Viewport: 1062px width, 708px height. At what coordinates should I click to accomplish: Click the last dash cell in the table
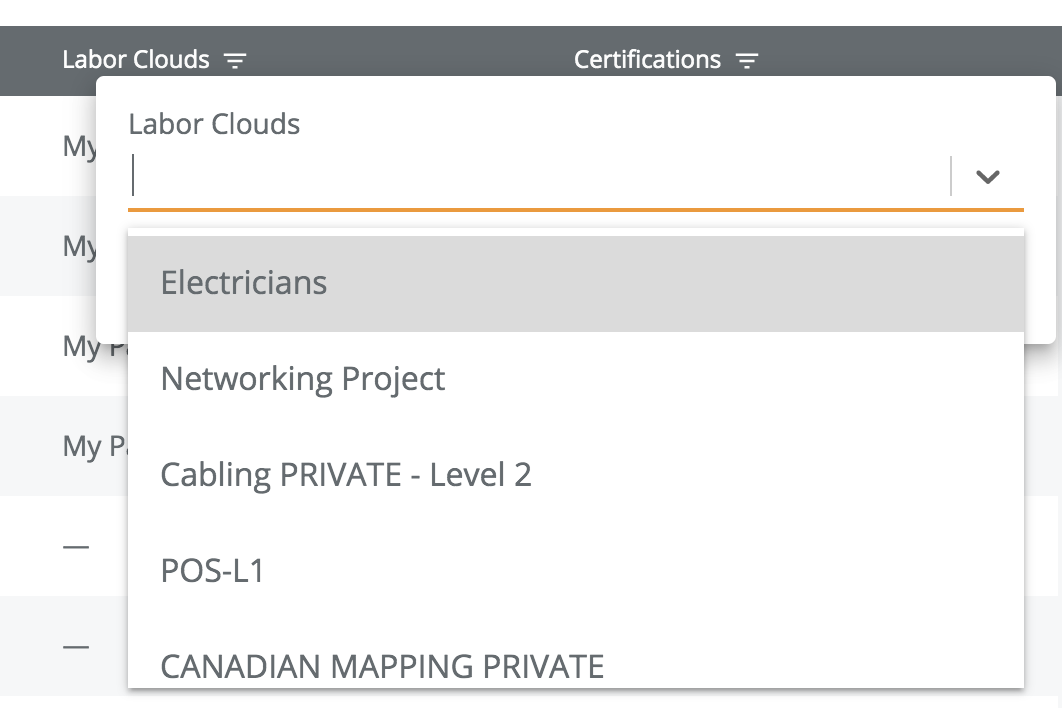point(76,646)
